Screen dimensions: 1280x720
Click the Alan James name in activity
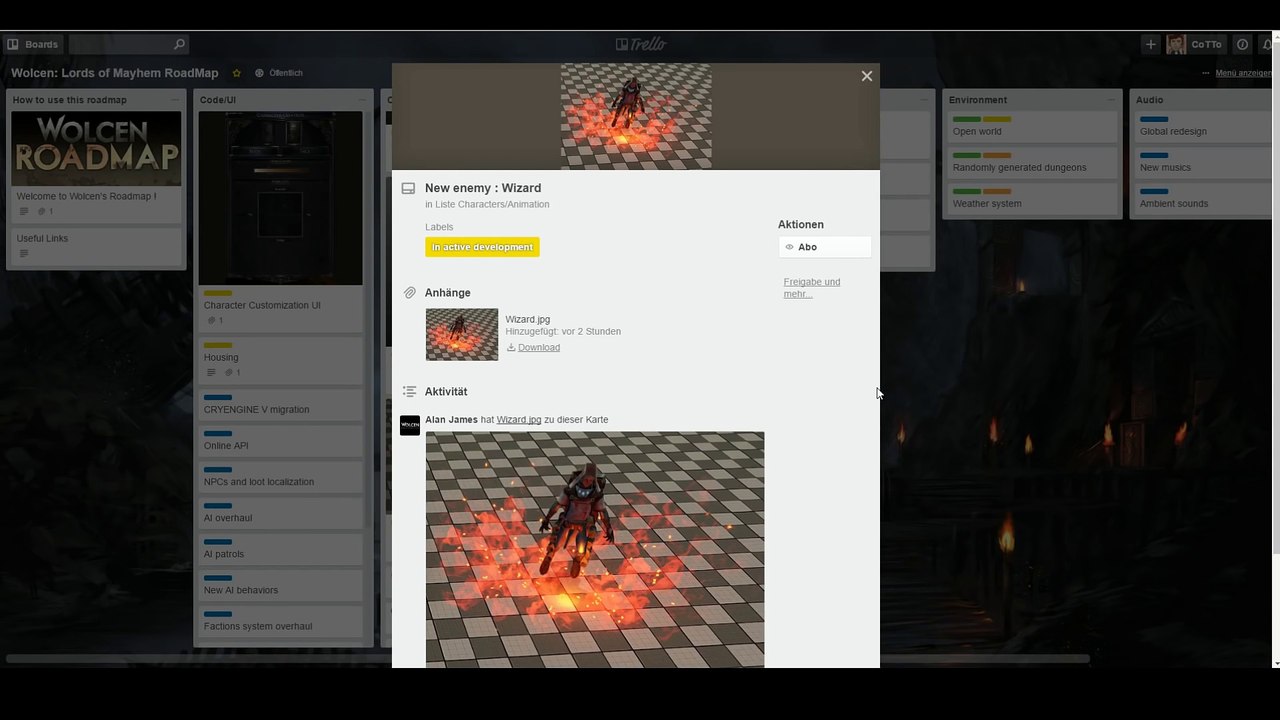tap(451, 420)
